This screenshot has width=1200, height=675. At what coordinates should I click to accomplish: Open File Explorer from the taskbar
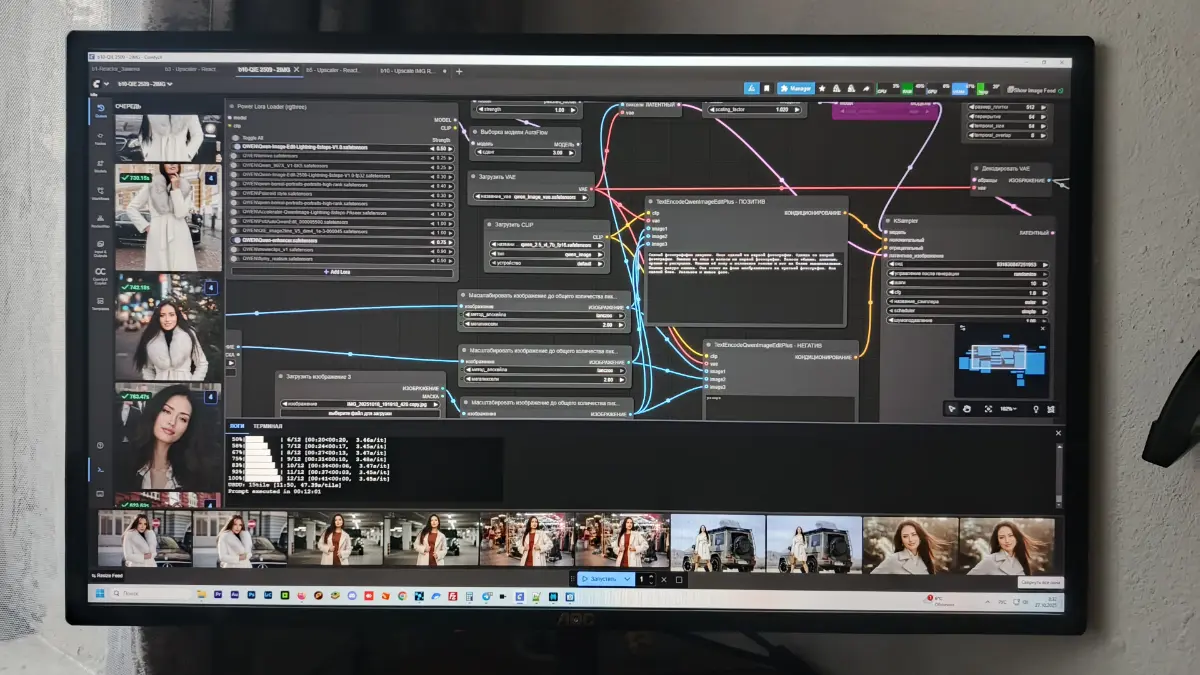[203, 595]
